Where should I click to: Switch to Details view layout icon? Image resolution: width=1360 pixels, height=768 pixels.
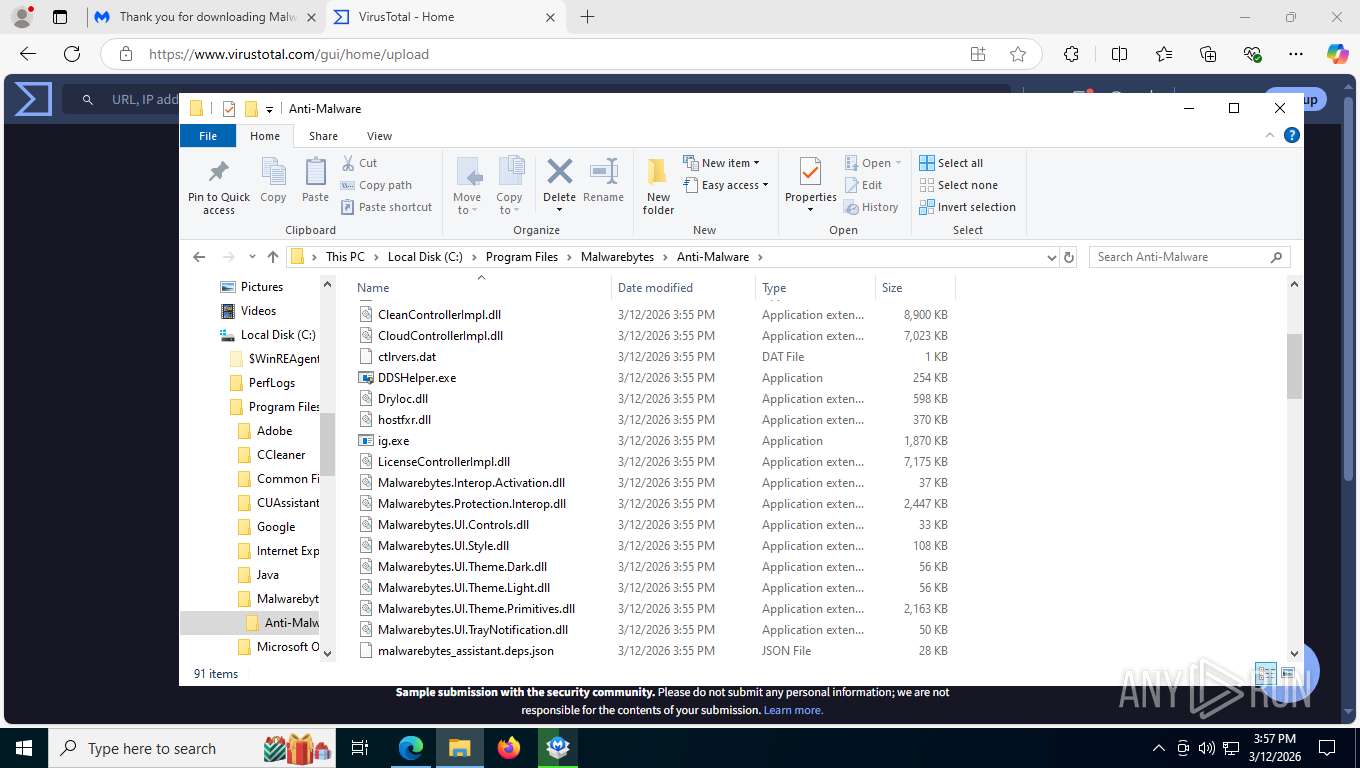(1265, 674)
